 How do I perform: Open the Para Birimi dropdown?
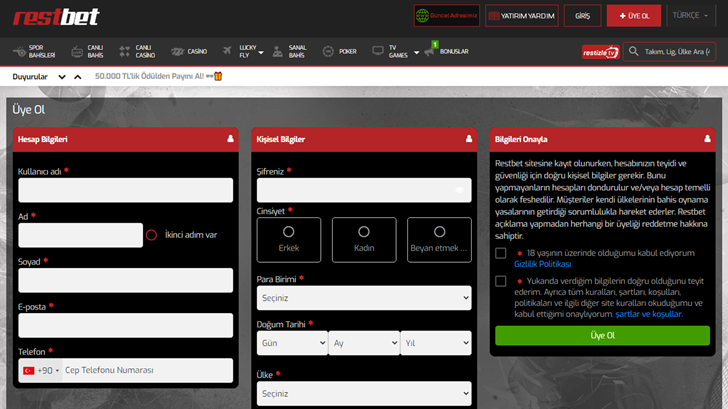click(x=364, y=298)
